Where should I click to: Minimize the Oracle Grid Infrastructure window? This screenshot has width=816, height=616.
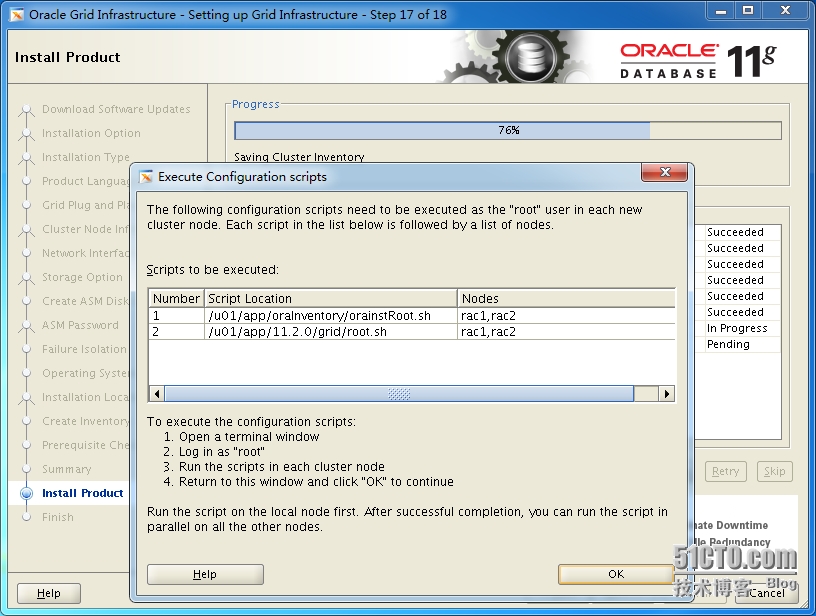pyautogui.click(x=720, y=10)
